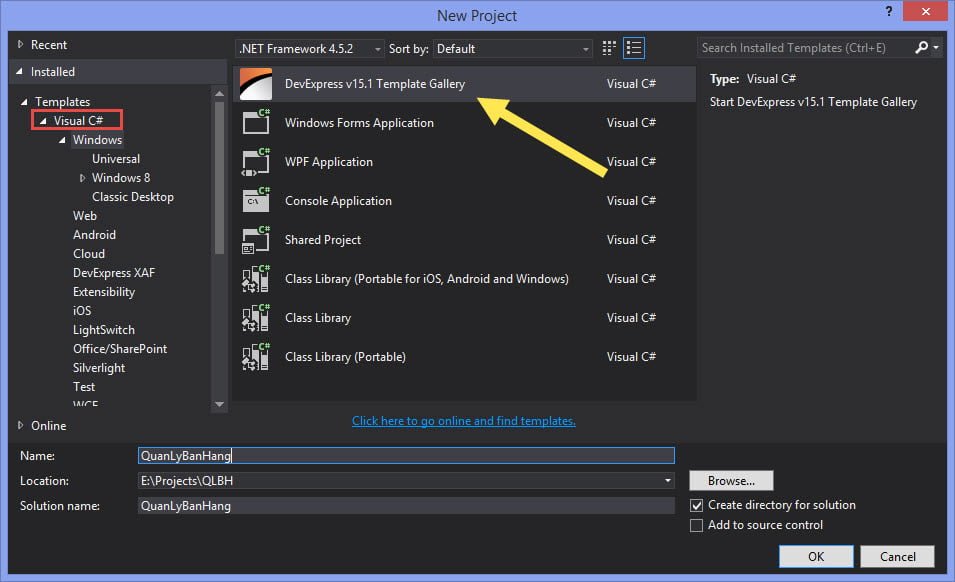955x582 pixels.
Task: Click the project Name text field
Action: (x=405, y=456)
